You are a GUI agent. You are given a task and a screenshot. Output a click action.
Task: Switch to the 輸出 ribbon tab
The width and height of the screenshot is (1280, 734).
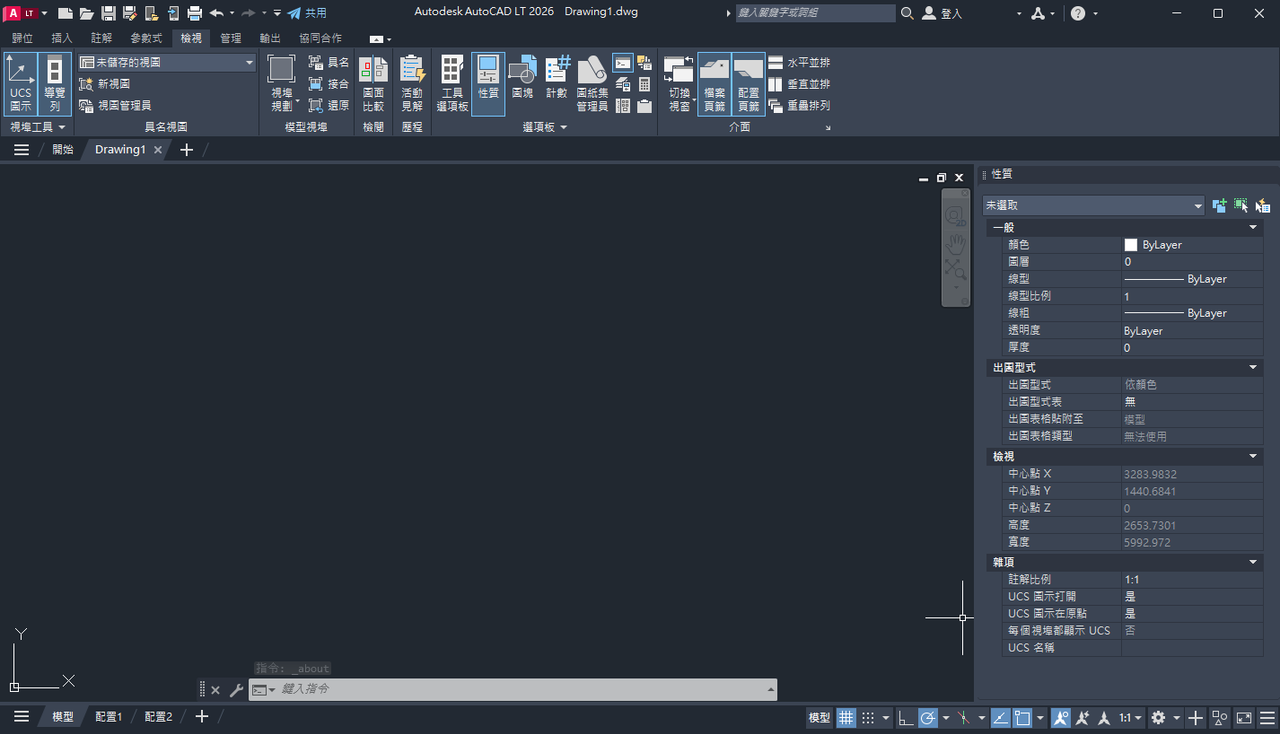click(x=270, y=38)
